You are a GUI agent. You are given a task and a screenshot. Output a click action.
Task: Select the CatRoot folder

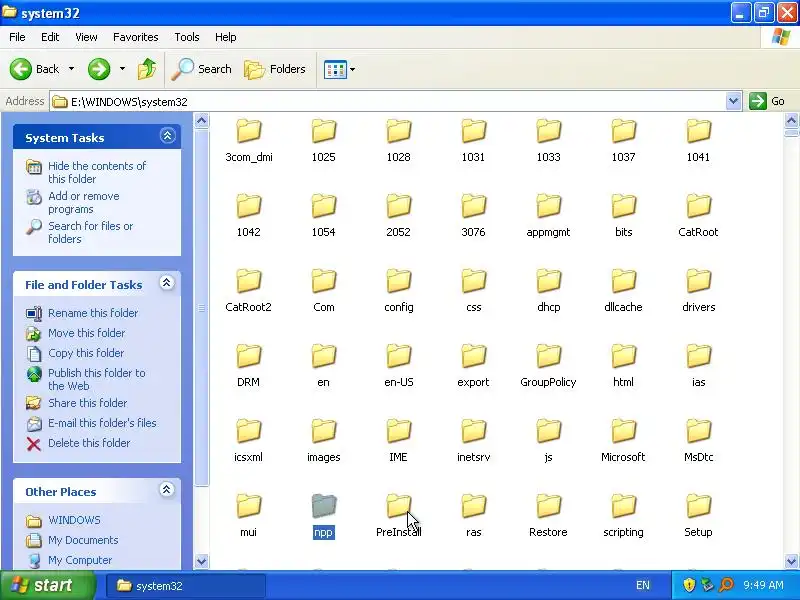[x=698, y=216]
